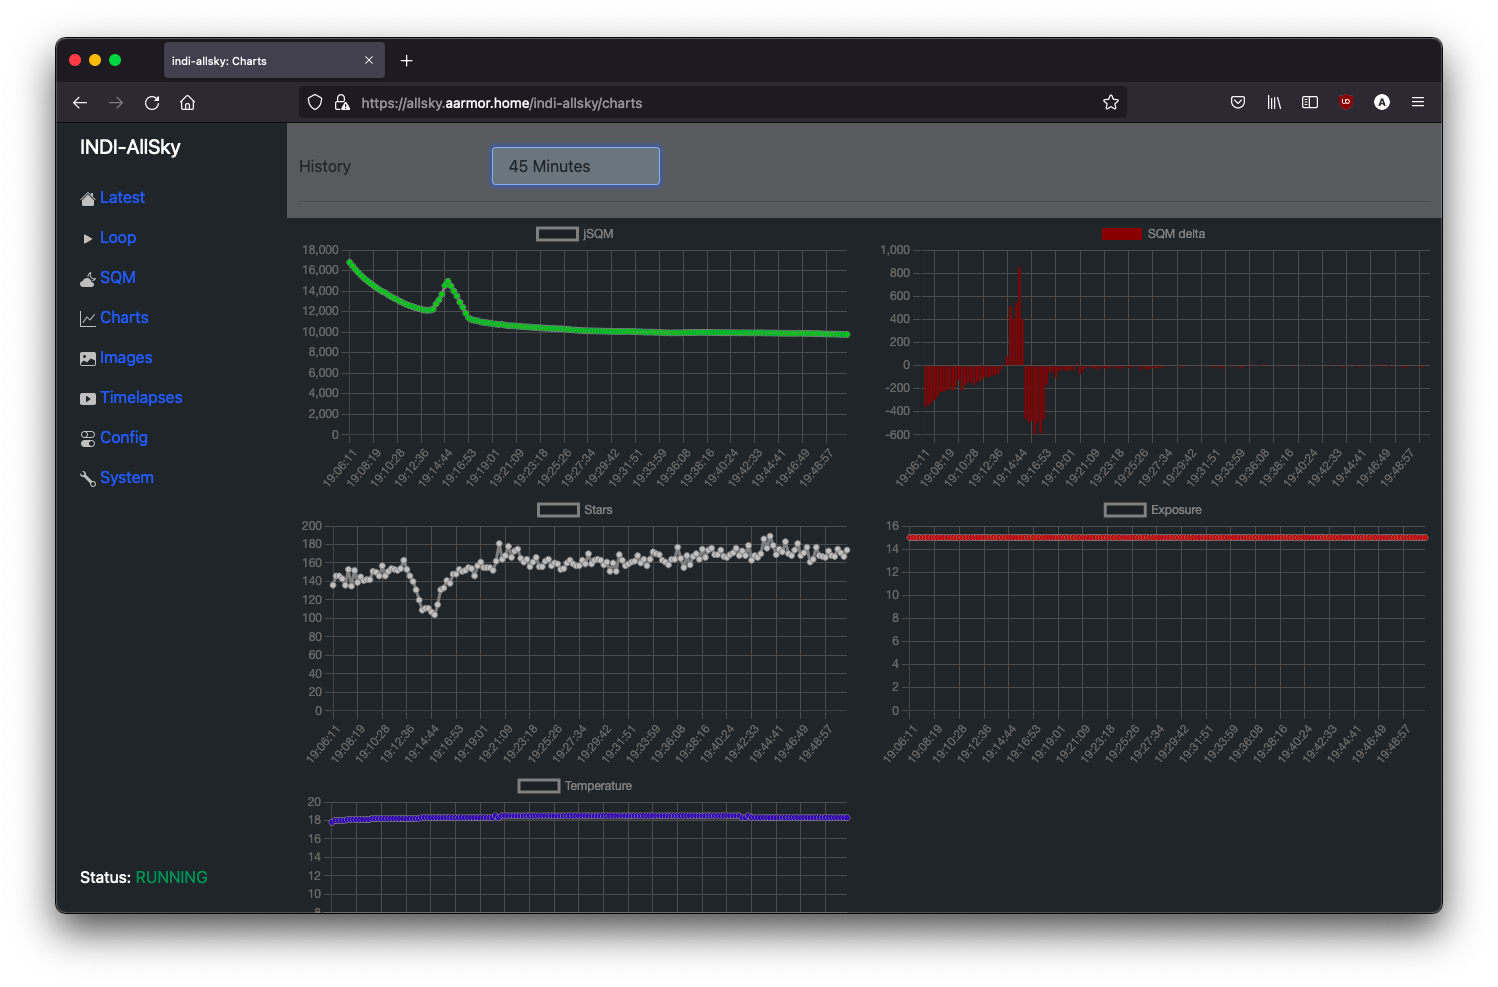Open the Config page link
The height and width of the screenshot is (987, 1498).
coord(124,438)
